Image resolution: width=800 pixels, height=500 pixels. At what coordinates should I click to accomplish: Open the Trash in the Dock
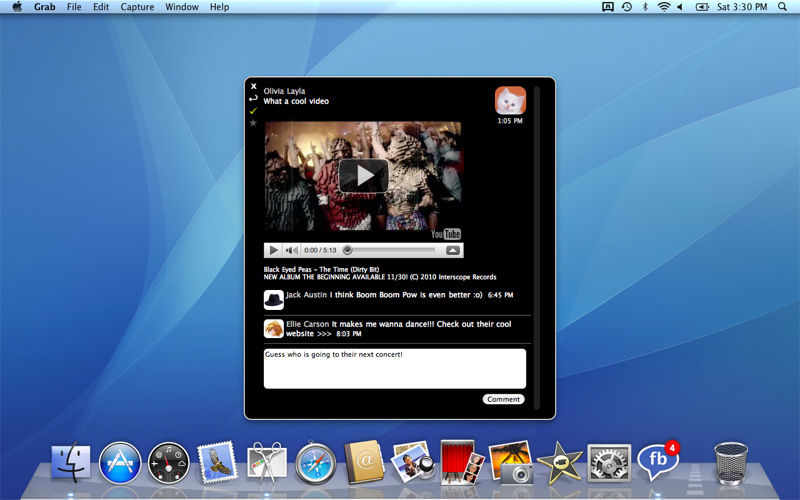coord(731,463)
